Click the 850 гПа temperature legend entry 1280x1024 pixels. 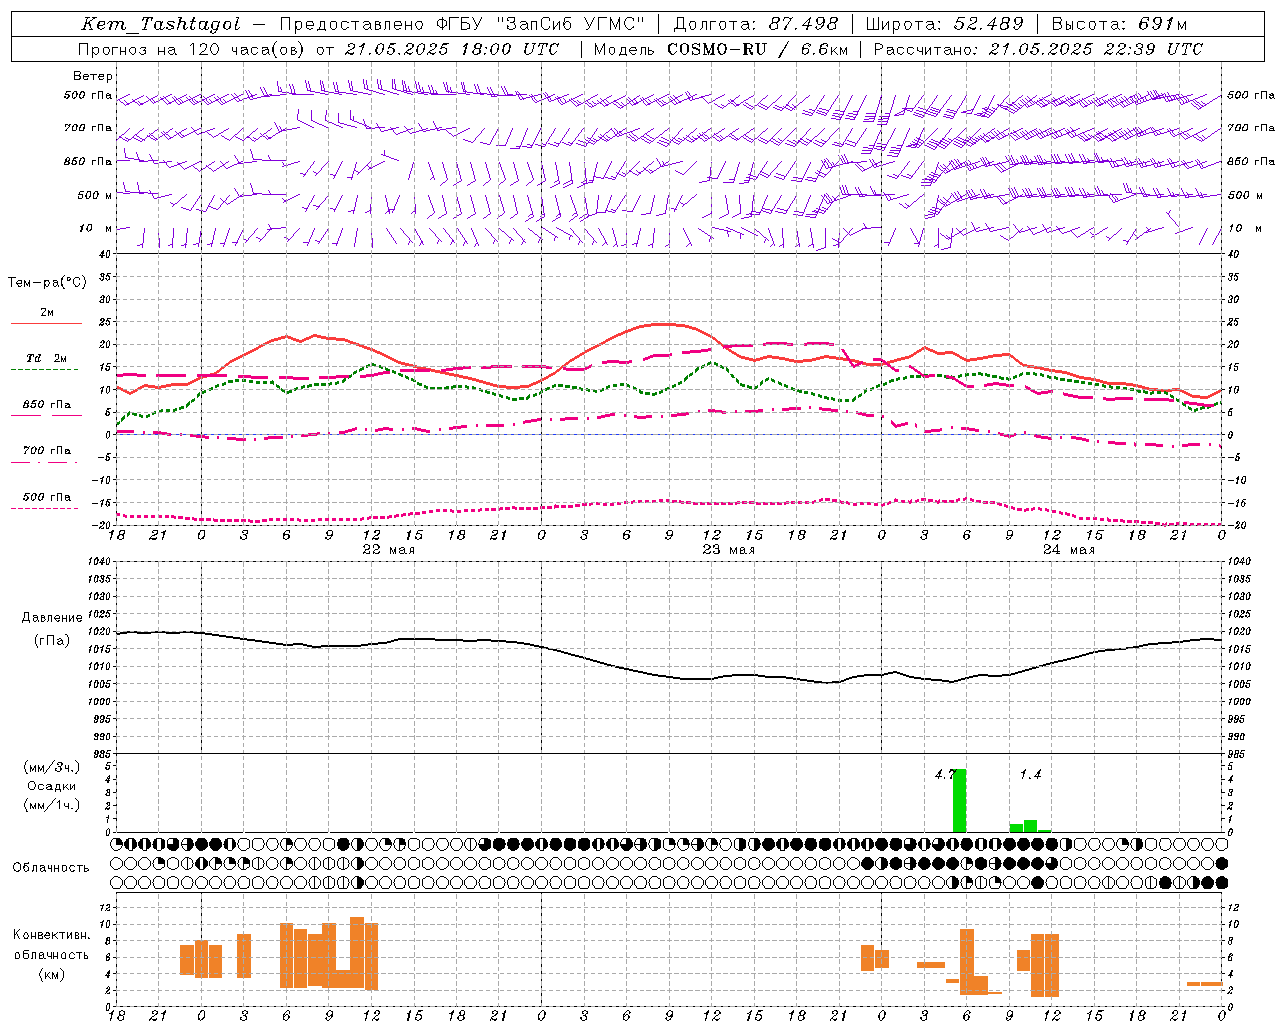click(x=47, y=405)
